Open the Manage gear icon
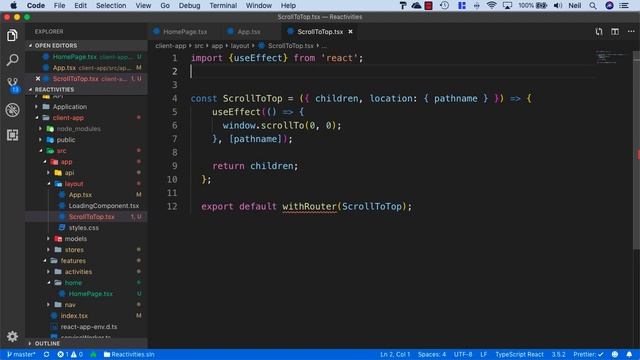Image resolution: width=640 pixels, height=360 pixels. pos(12,336)
